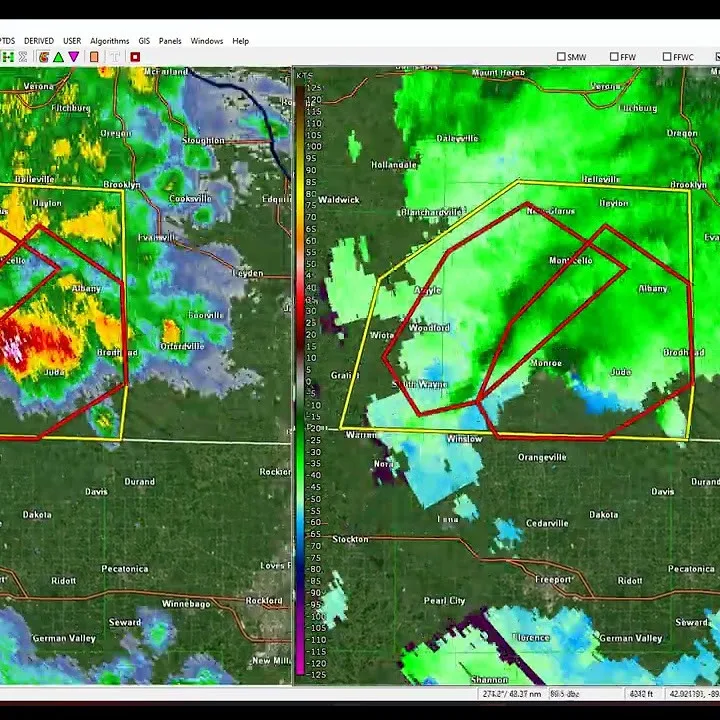
Task: Expand the GIS menu
Action: point(144,41)
